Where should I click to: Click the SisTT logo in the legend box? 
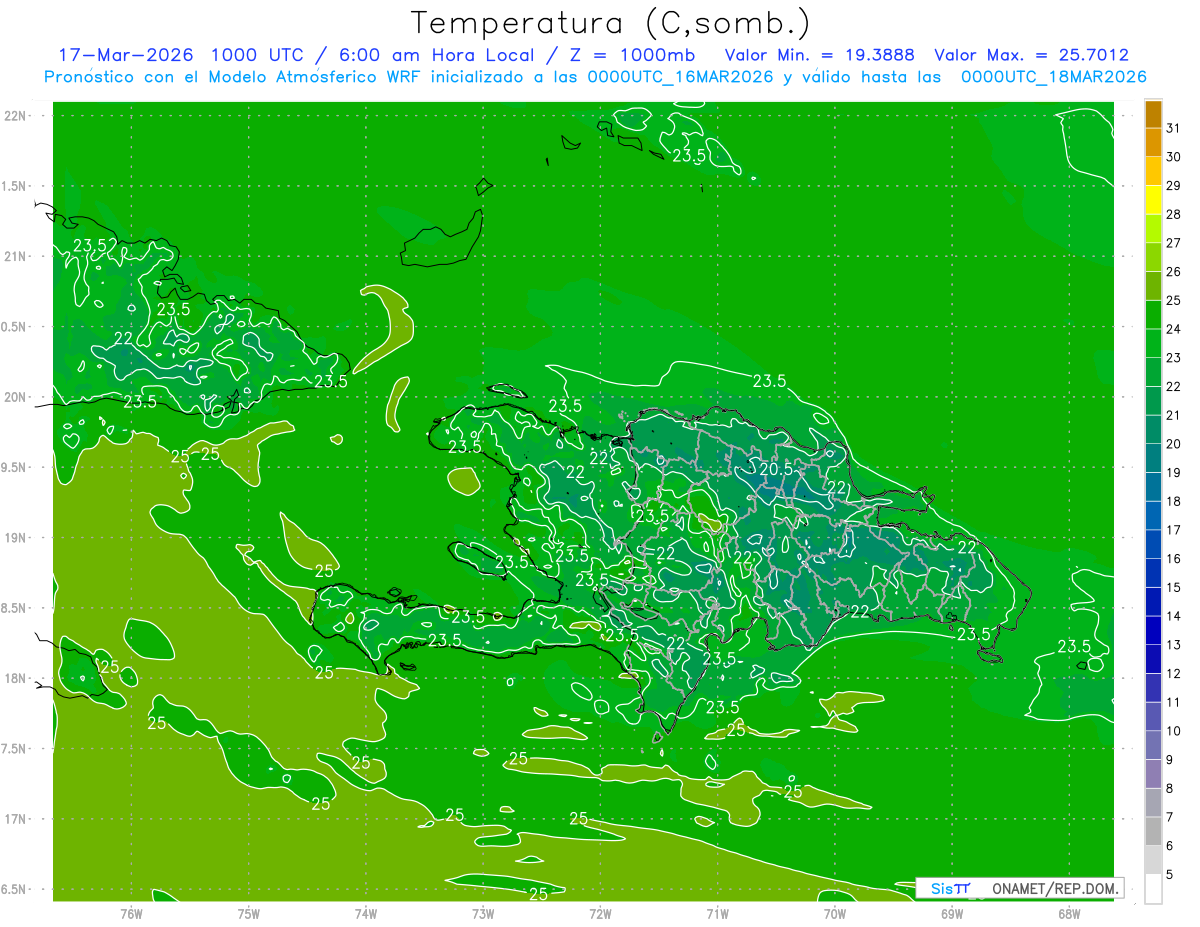coord(950,888)
